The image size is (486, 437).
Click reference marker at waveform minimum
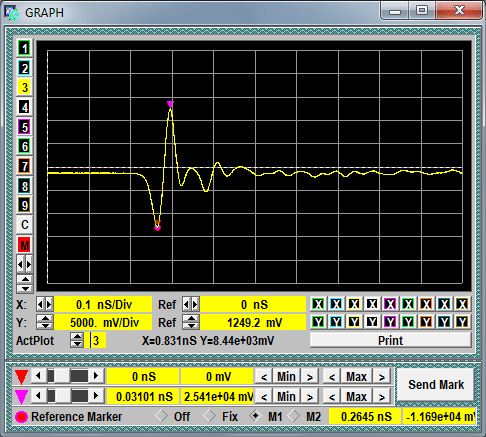(157, 227)
